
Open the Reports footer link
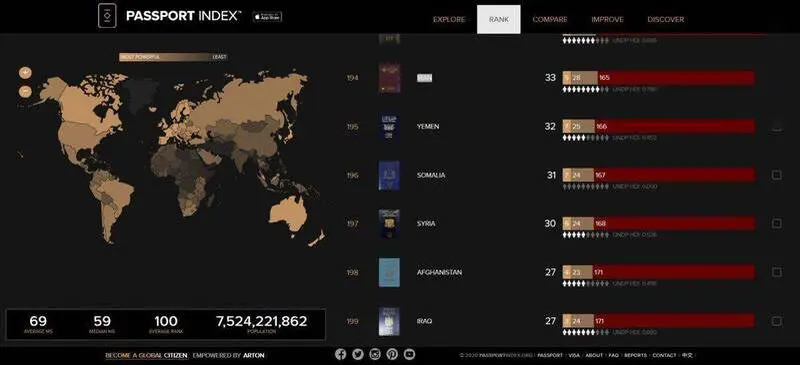pyautogui.click(x=635, y=355)
